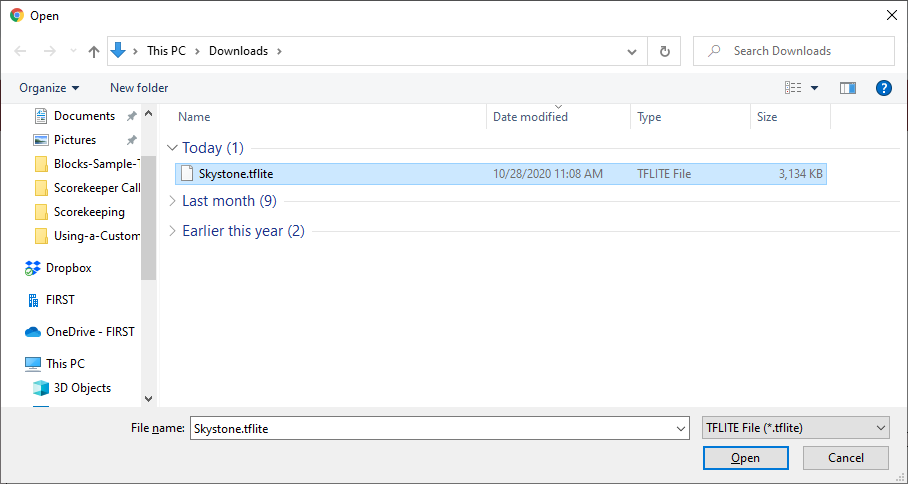This screenshot has width=908, height=484.
Task: Collapse the Today group
Action: [x=173, y=148]
